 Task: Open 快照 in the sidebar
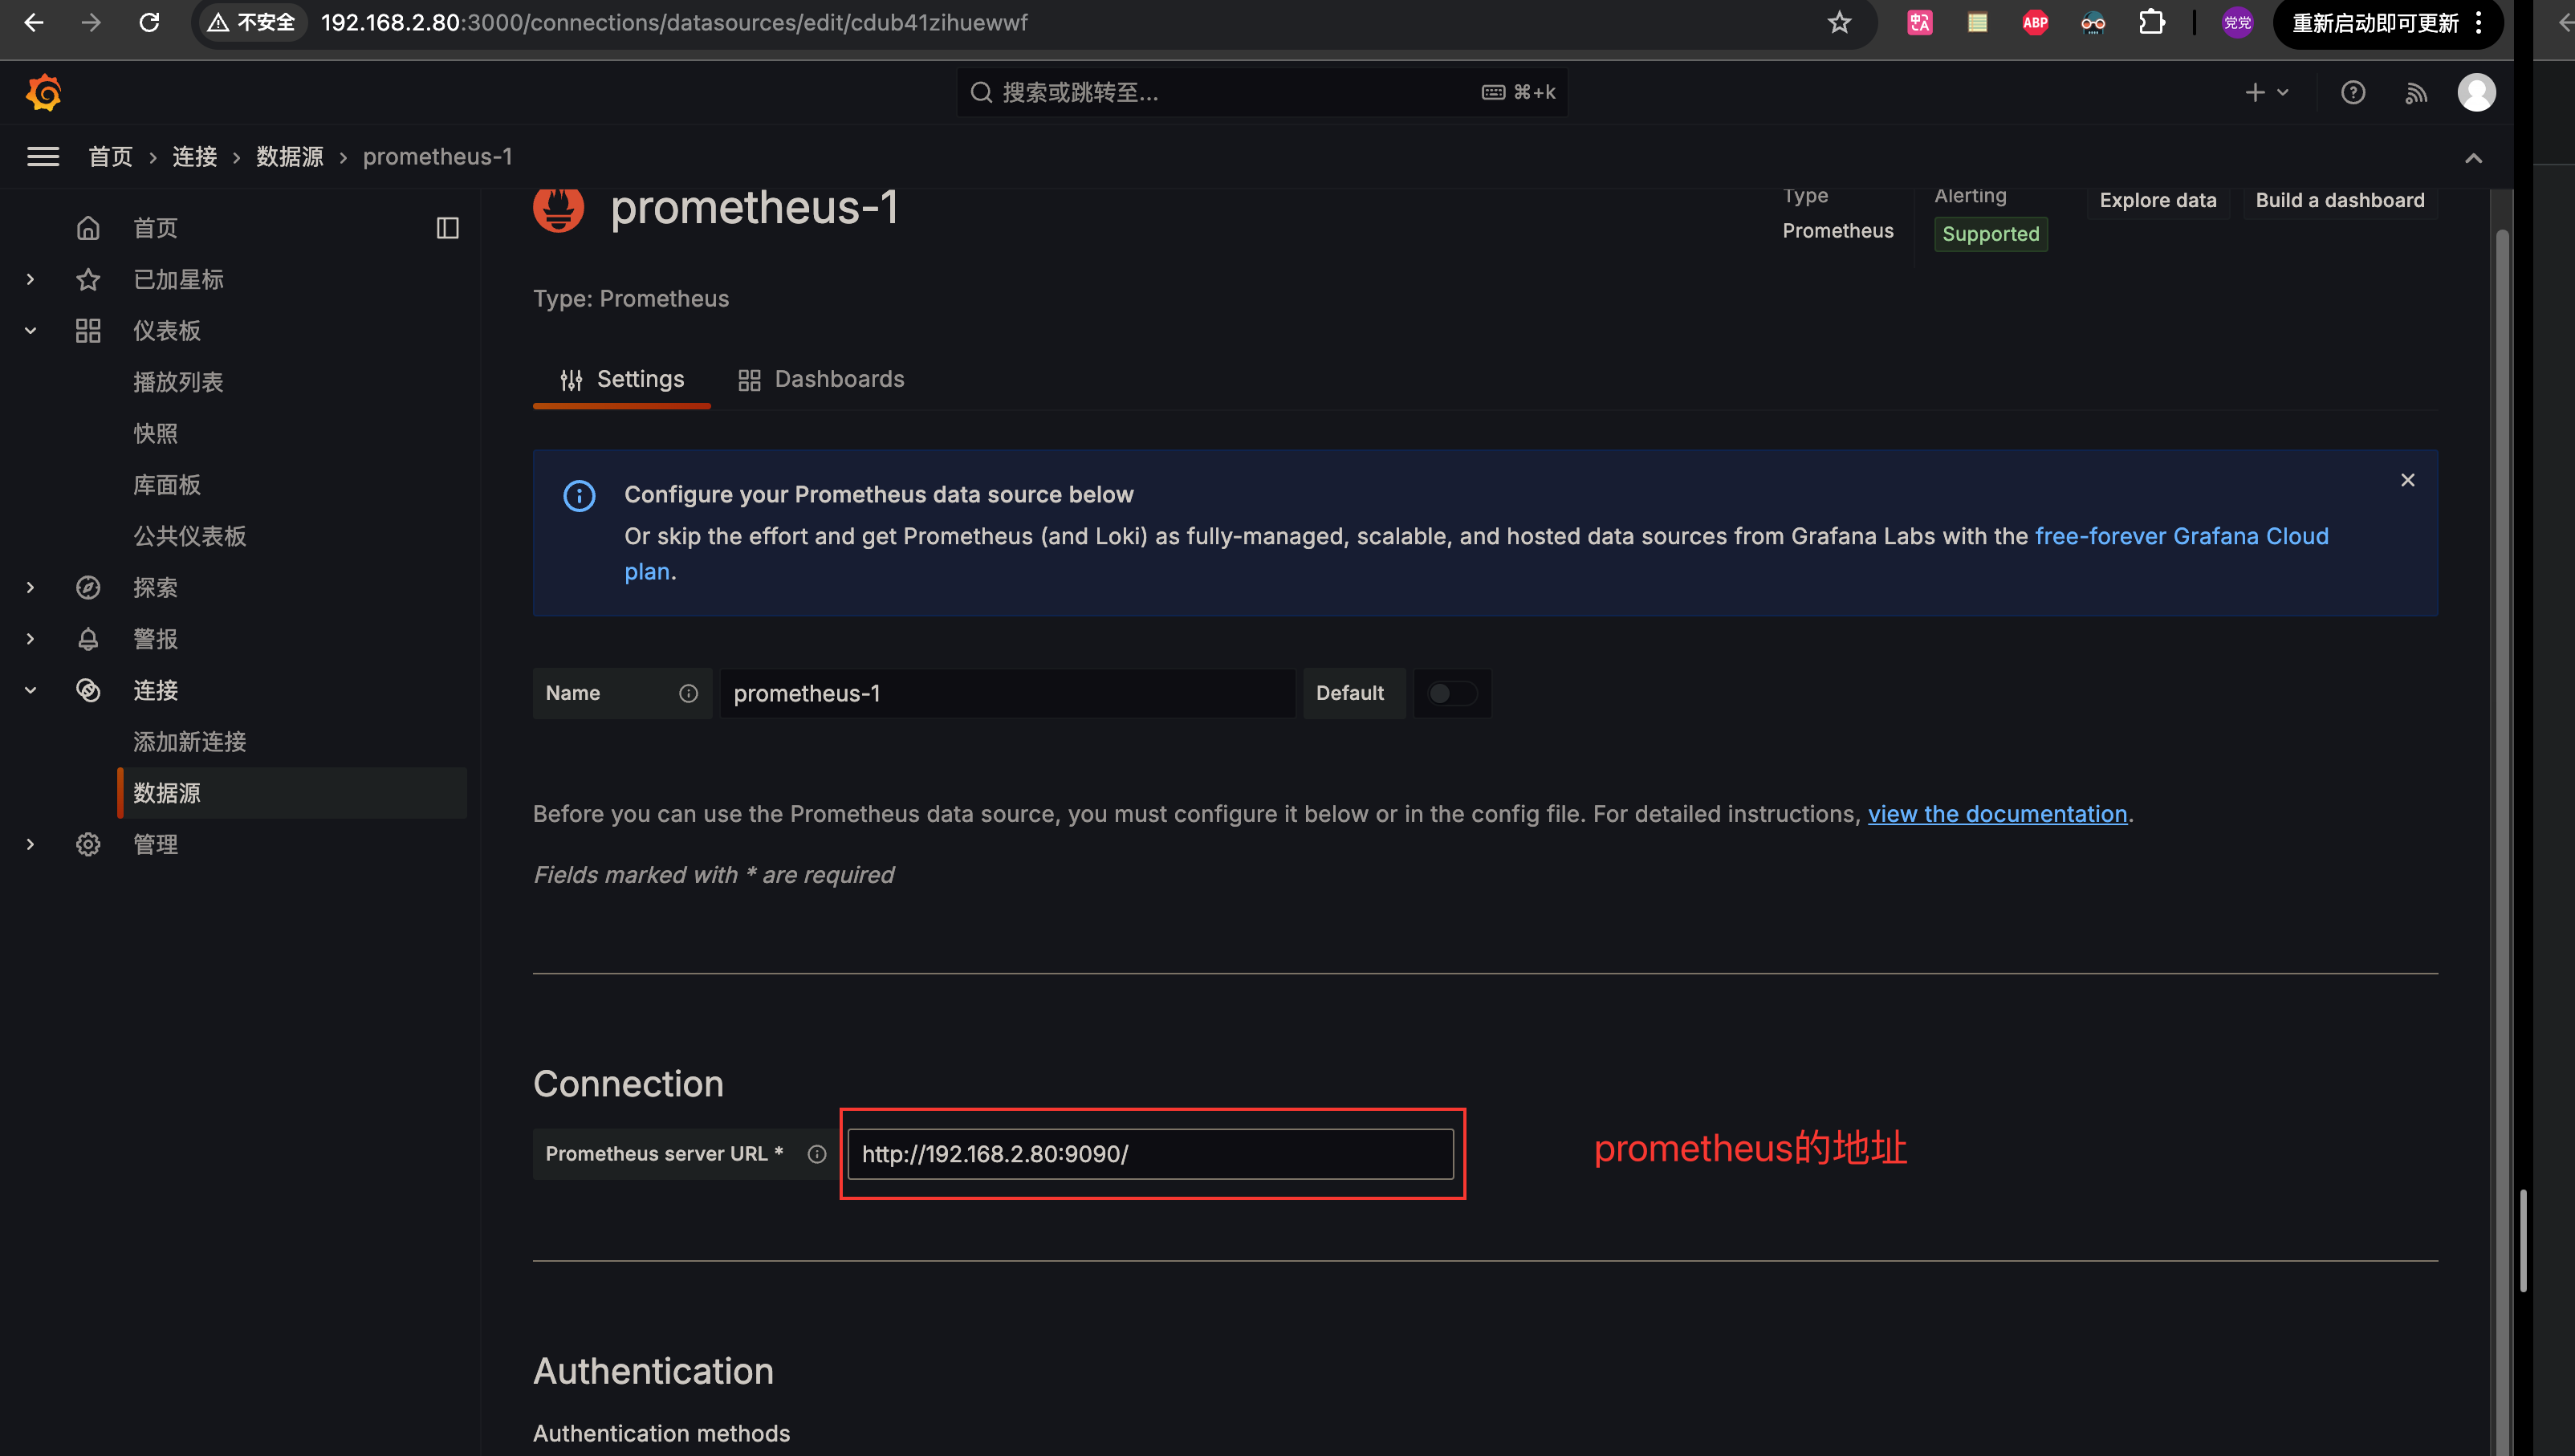pos(155,433)
